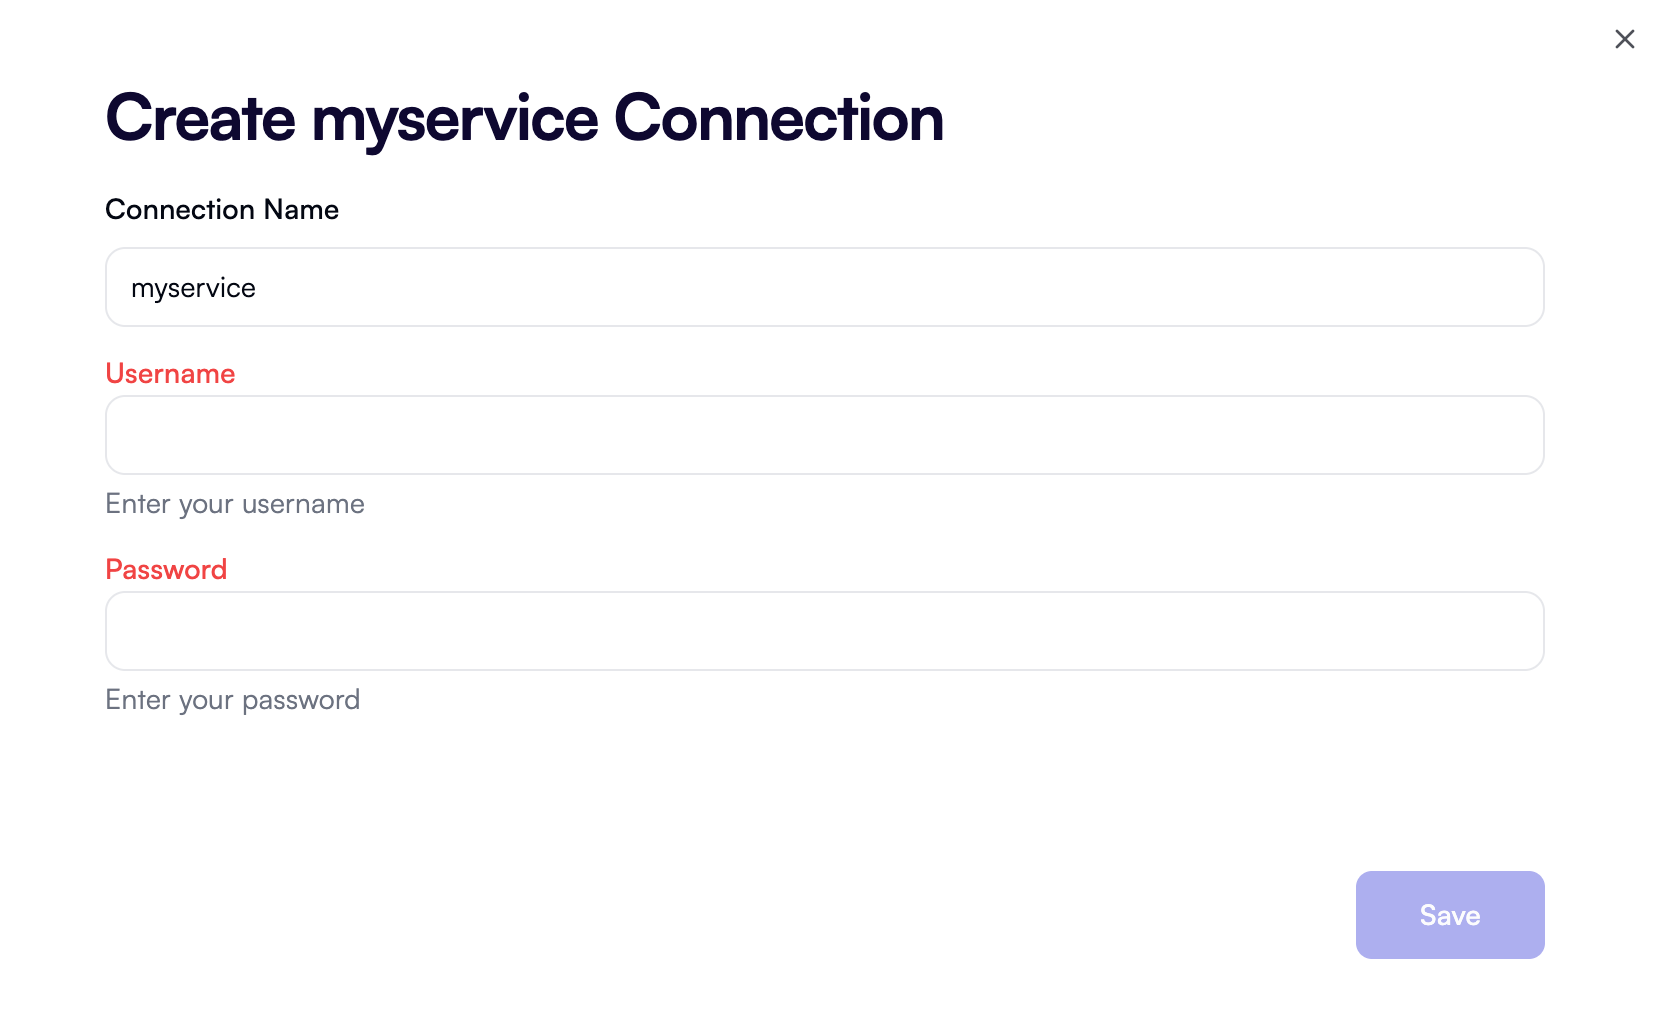1661x1023 pixels.
Task: Click the red Username label
Action: coord(170,373)
